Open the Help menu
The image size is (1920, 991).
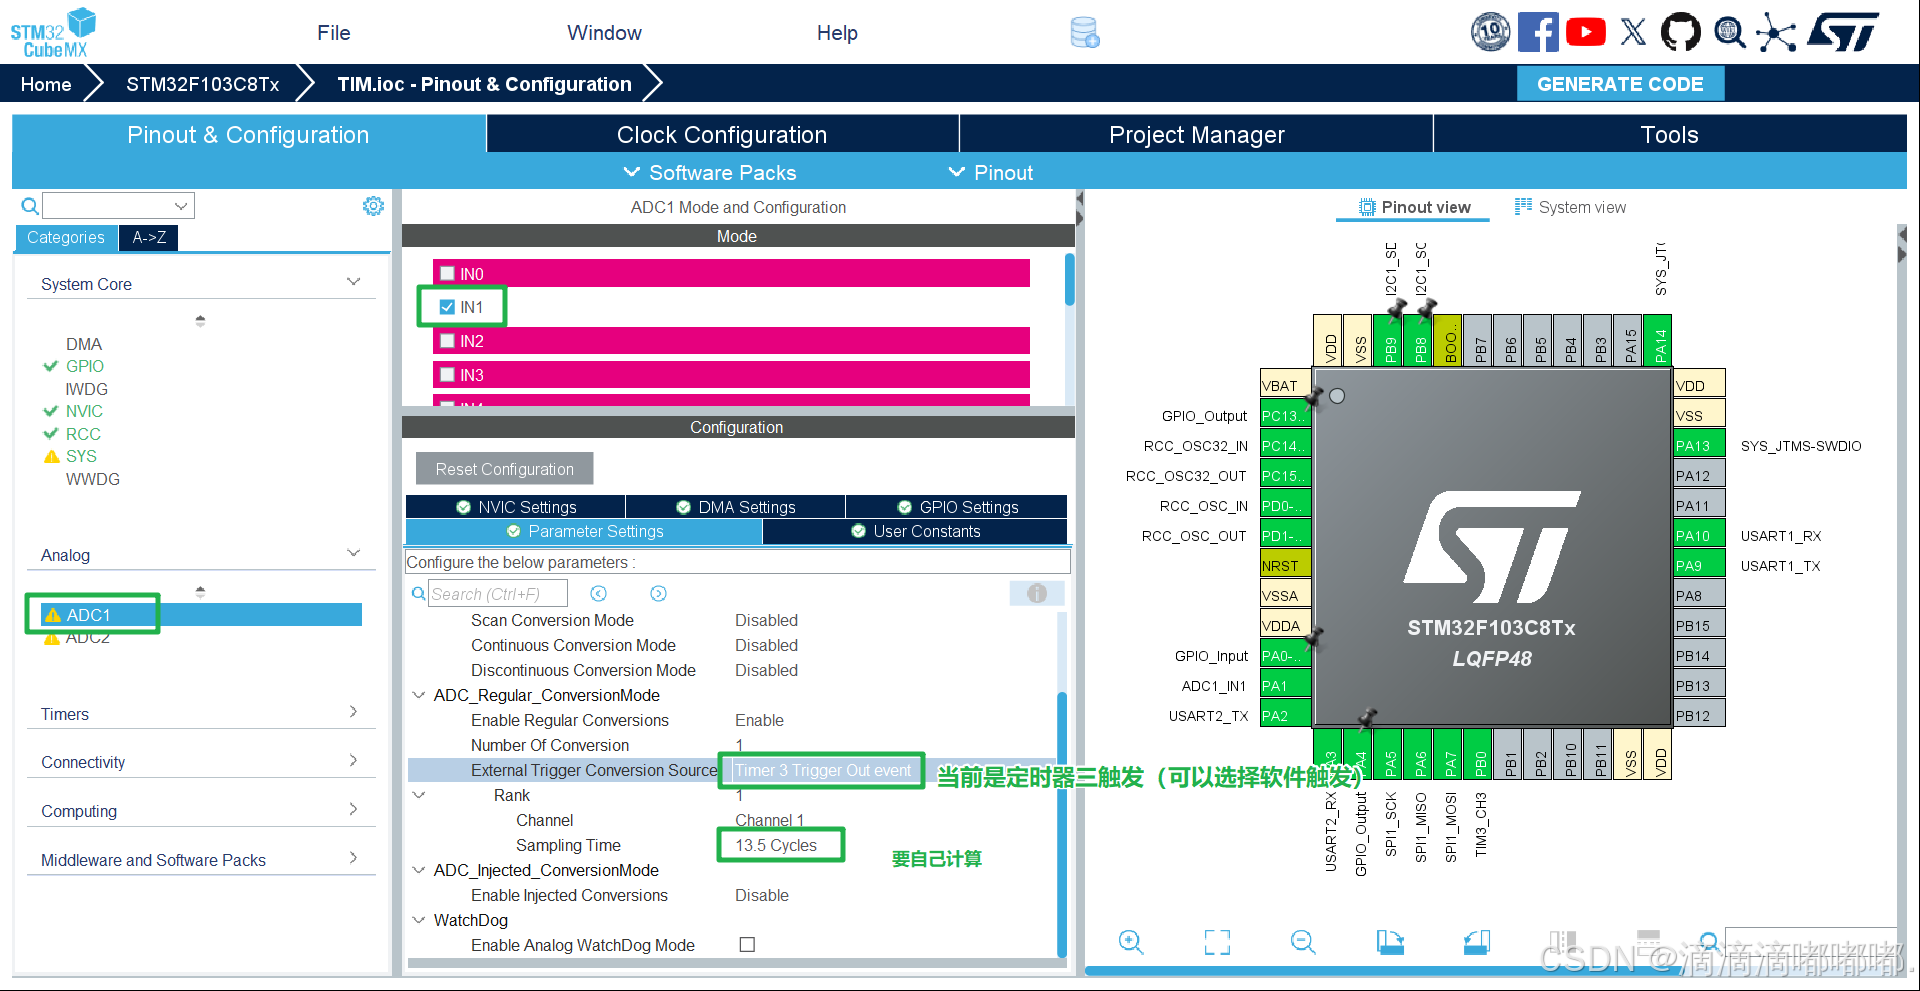(x=837, y=33)
